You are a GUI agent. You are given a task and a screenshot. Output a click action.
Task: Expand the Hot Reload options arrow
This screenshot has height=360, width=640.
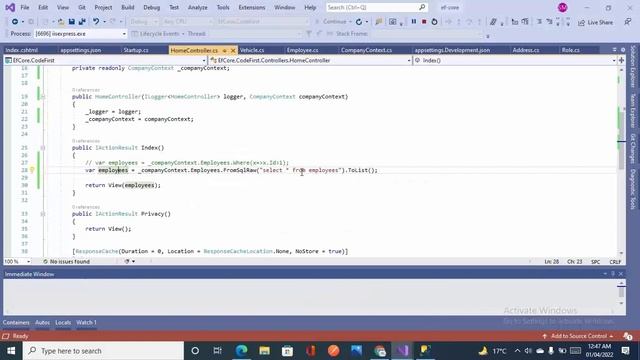coord(367,22)
